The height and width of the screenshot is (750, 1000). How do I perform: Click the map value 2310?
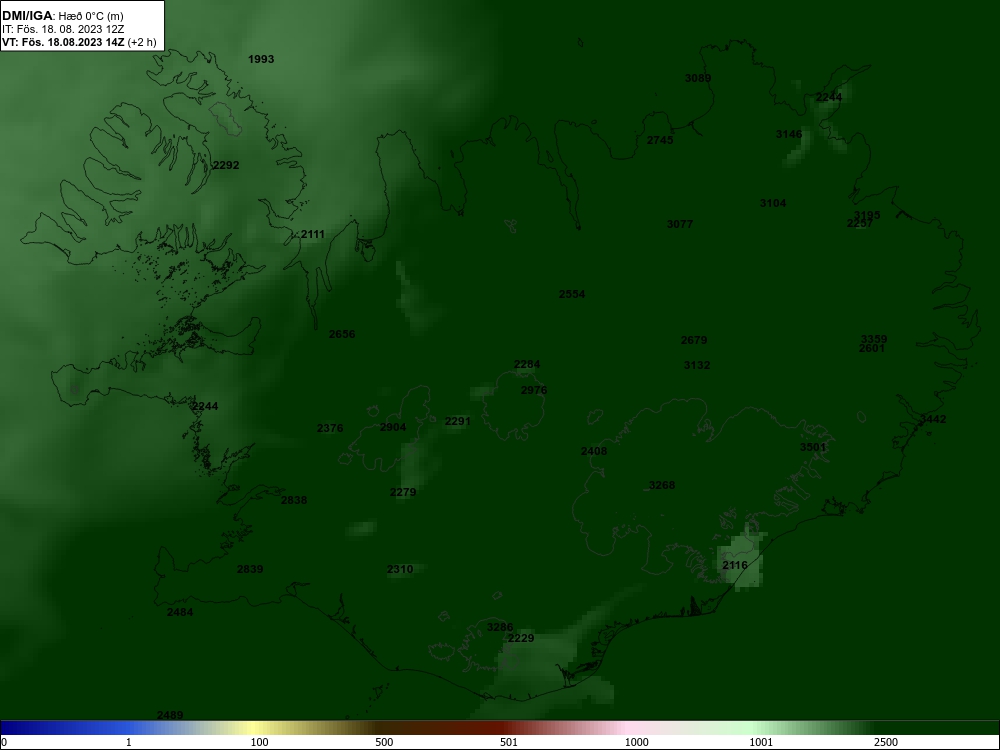[x=400, y=569]
